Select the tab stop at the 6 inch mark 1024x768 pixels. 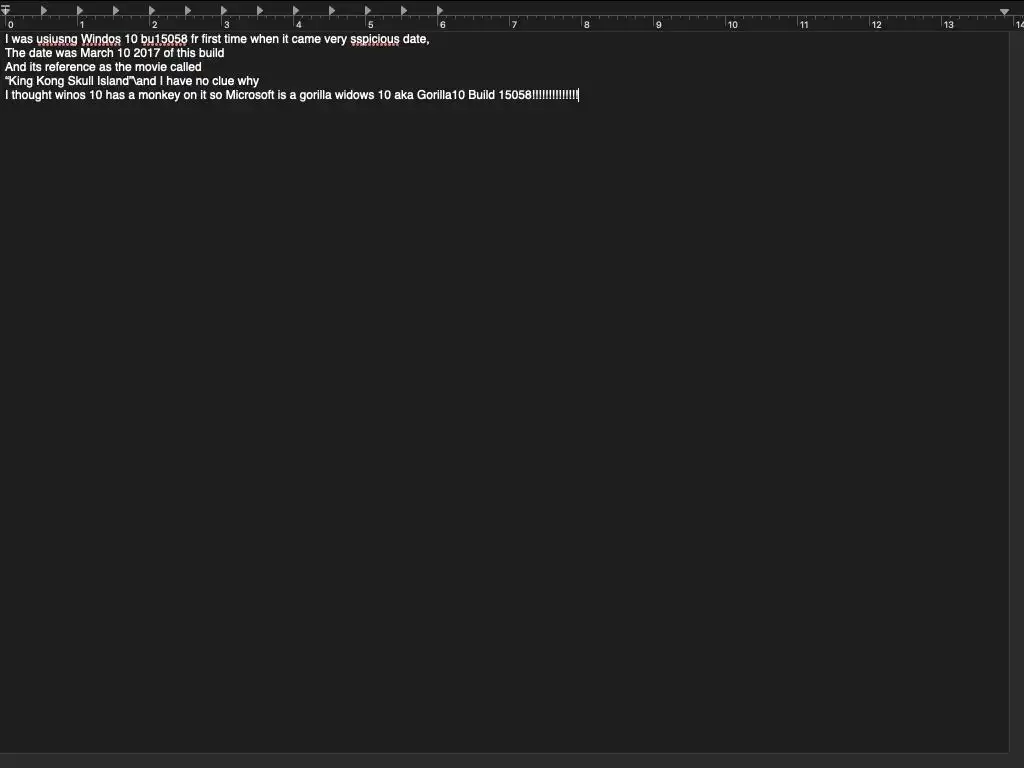tap(440, 10)
